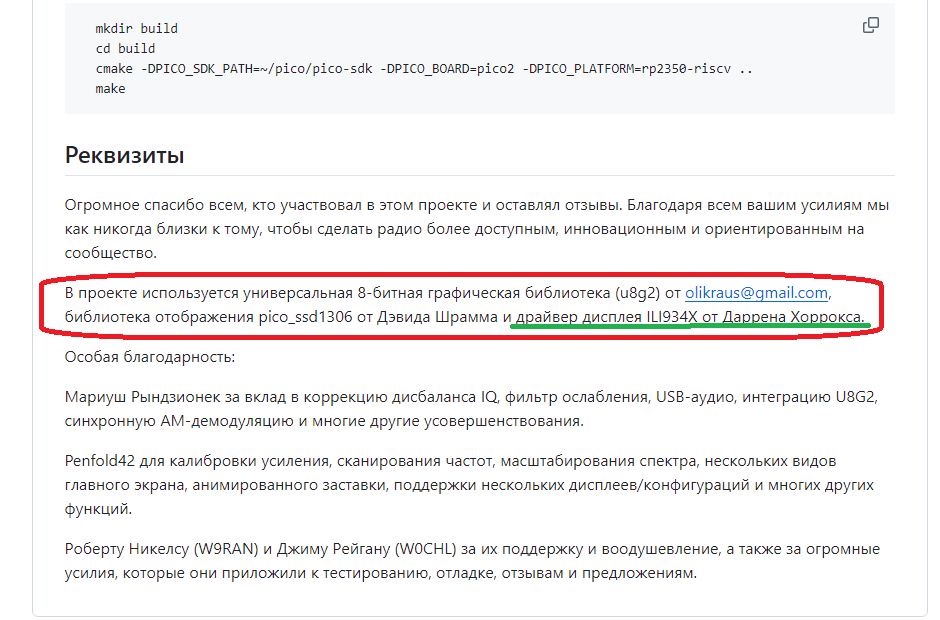The height and width of the screenshot is (620, 940).
Task: Copy the build commands code block
Action: [x=870, y=26]
